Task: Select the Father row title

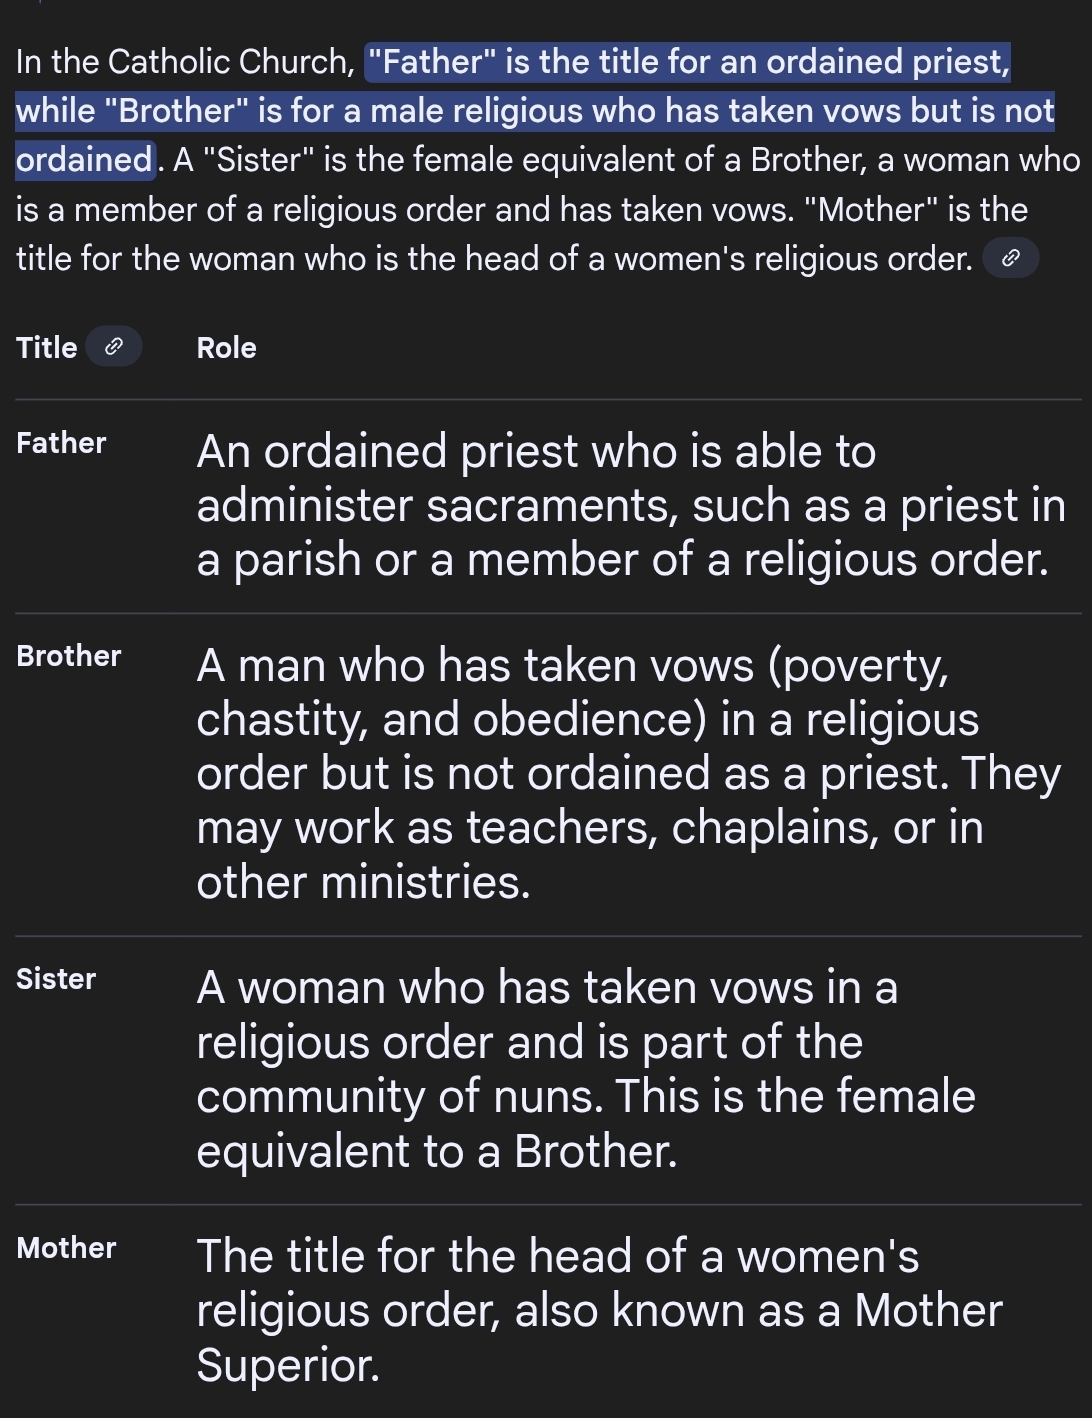Action: tap(61, 443)
